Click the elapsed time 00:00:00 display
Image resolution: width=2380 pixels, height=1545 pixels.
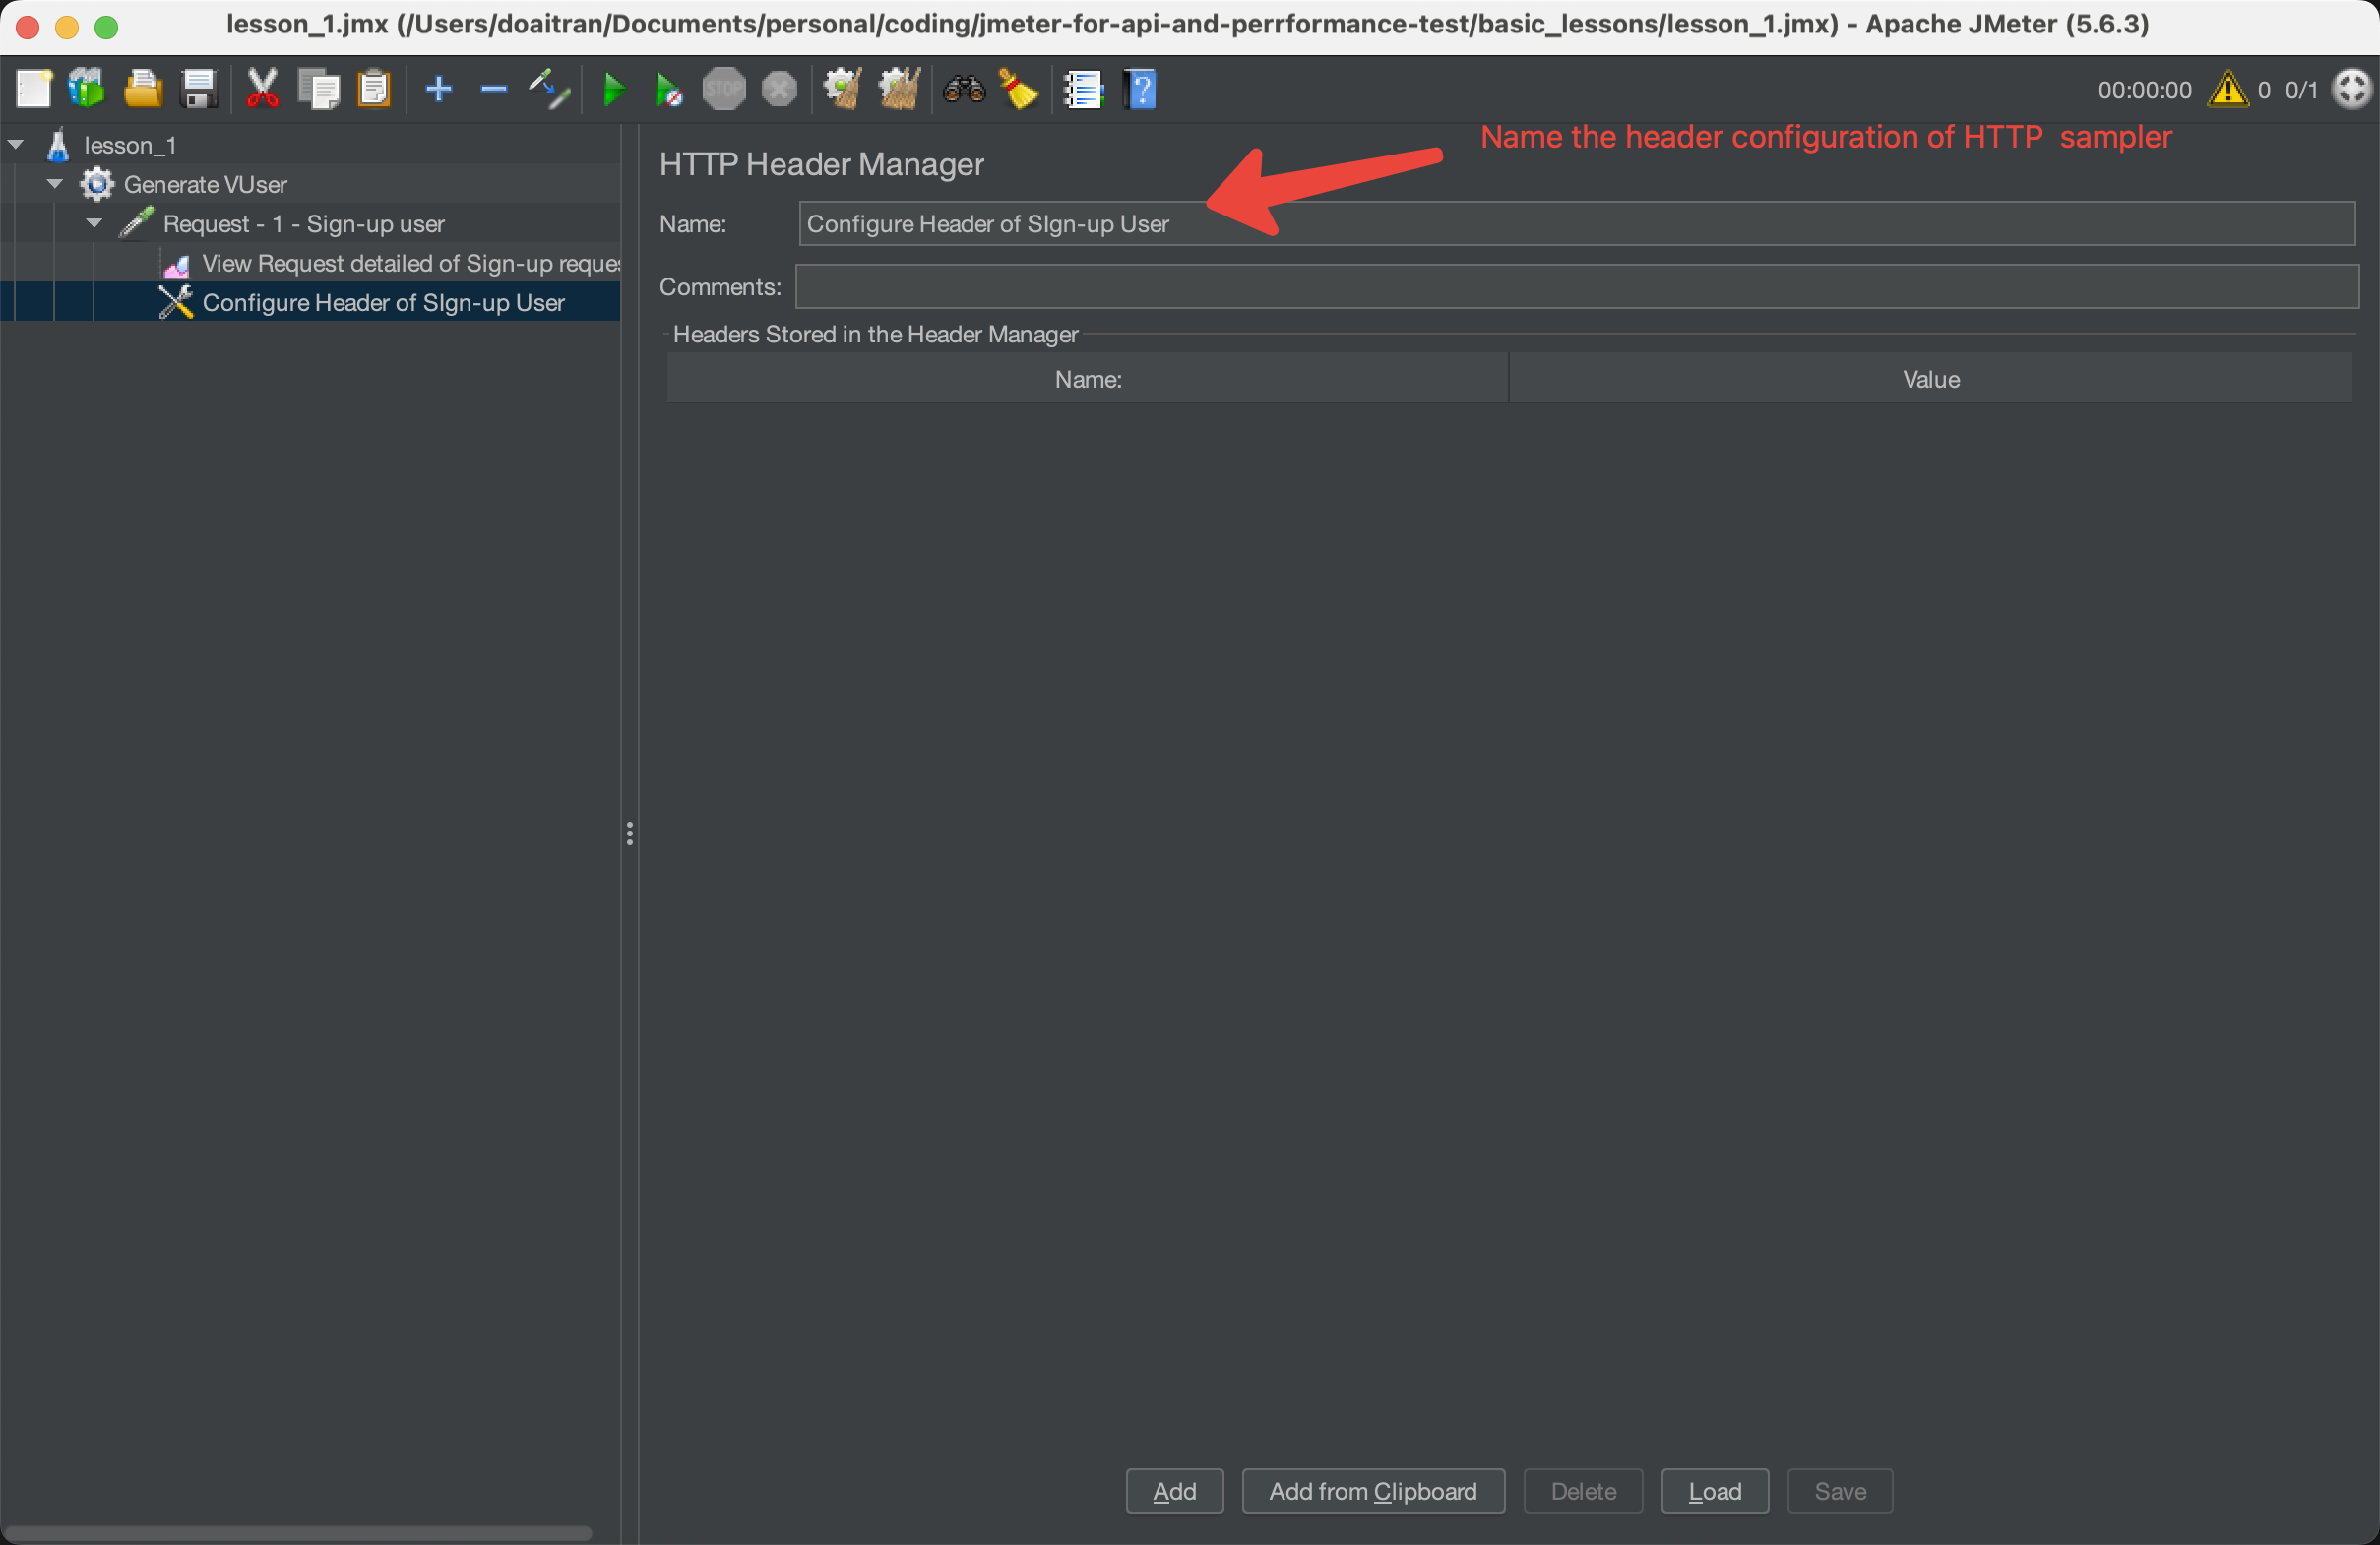(2144, 90)
